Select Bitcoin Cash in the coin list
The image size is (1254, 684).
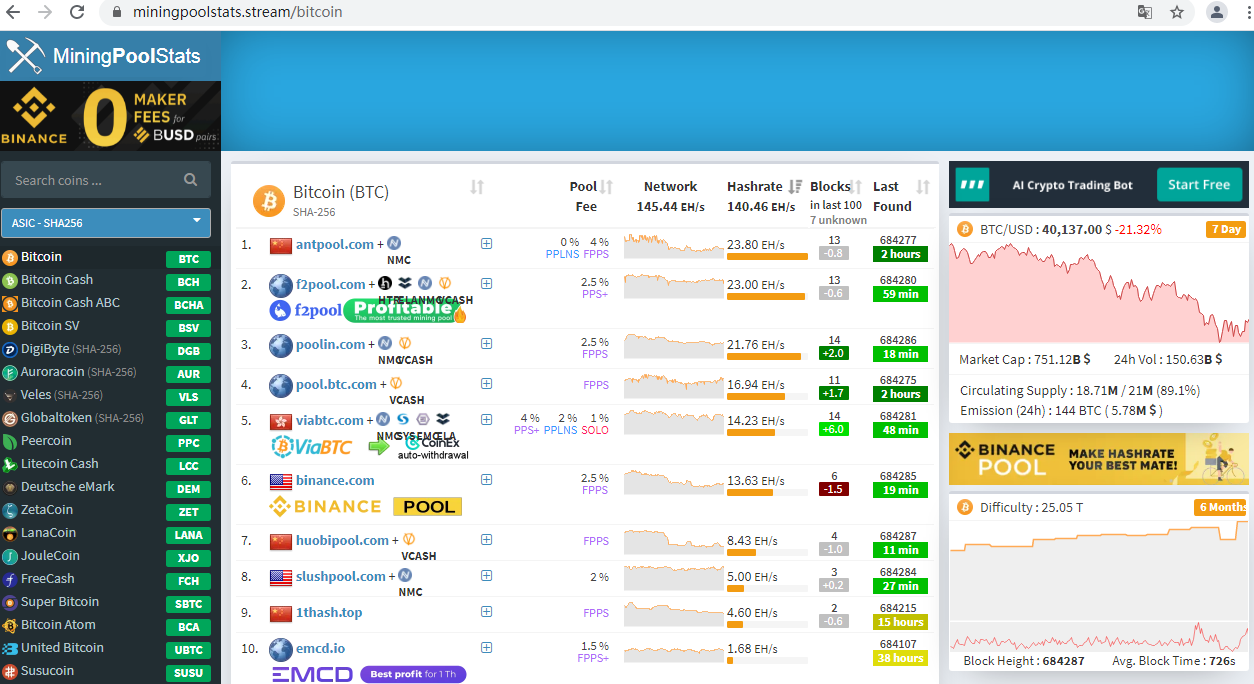coord(57,280)
